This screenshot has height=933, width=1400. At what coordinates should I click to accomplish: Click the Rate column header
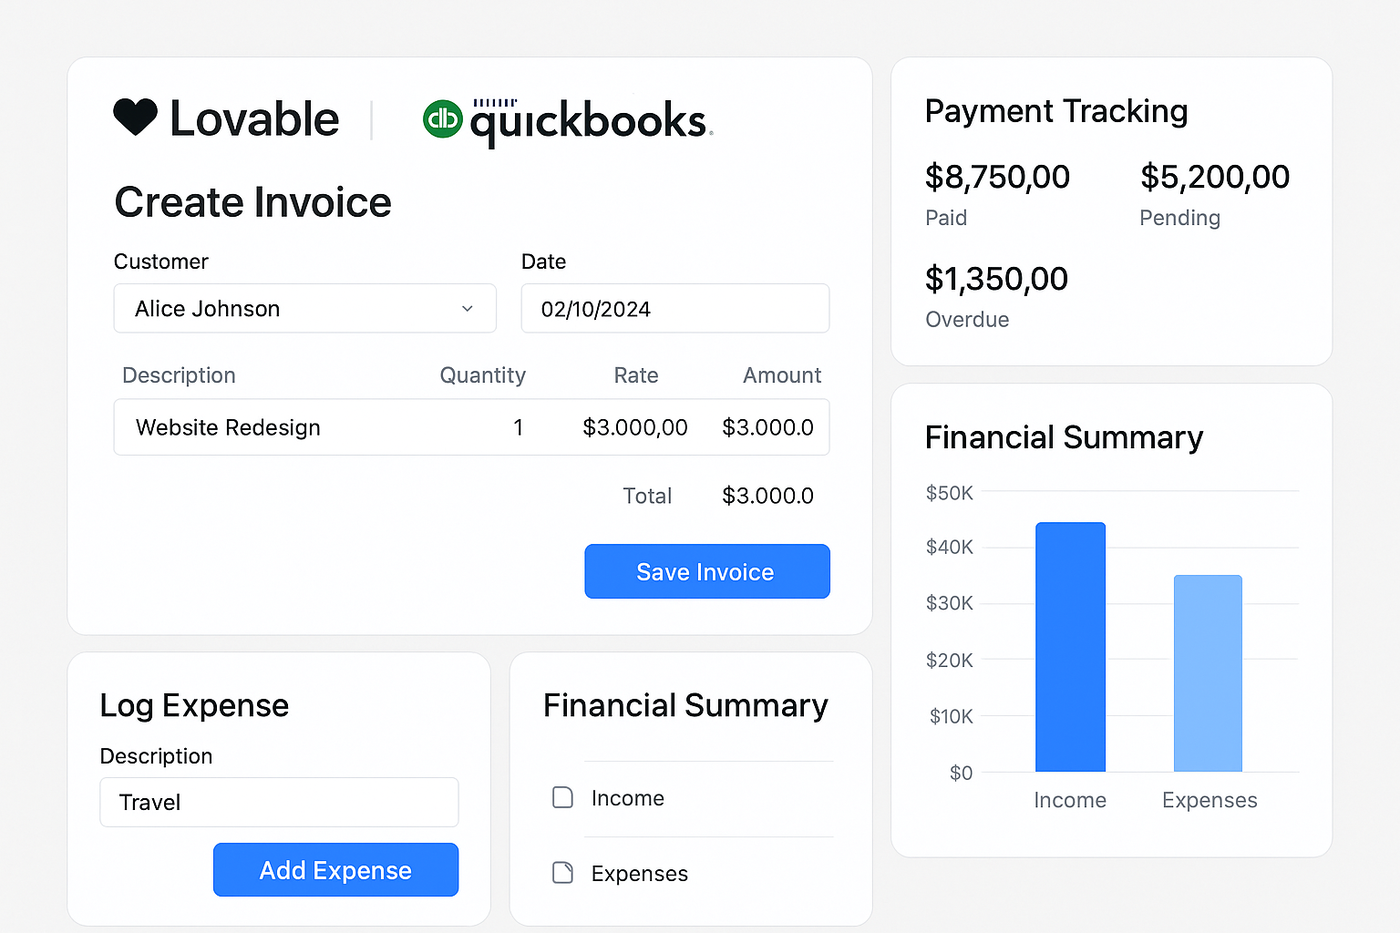[x=636, y=375]
